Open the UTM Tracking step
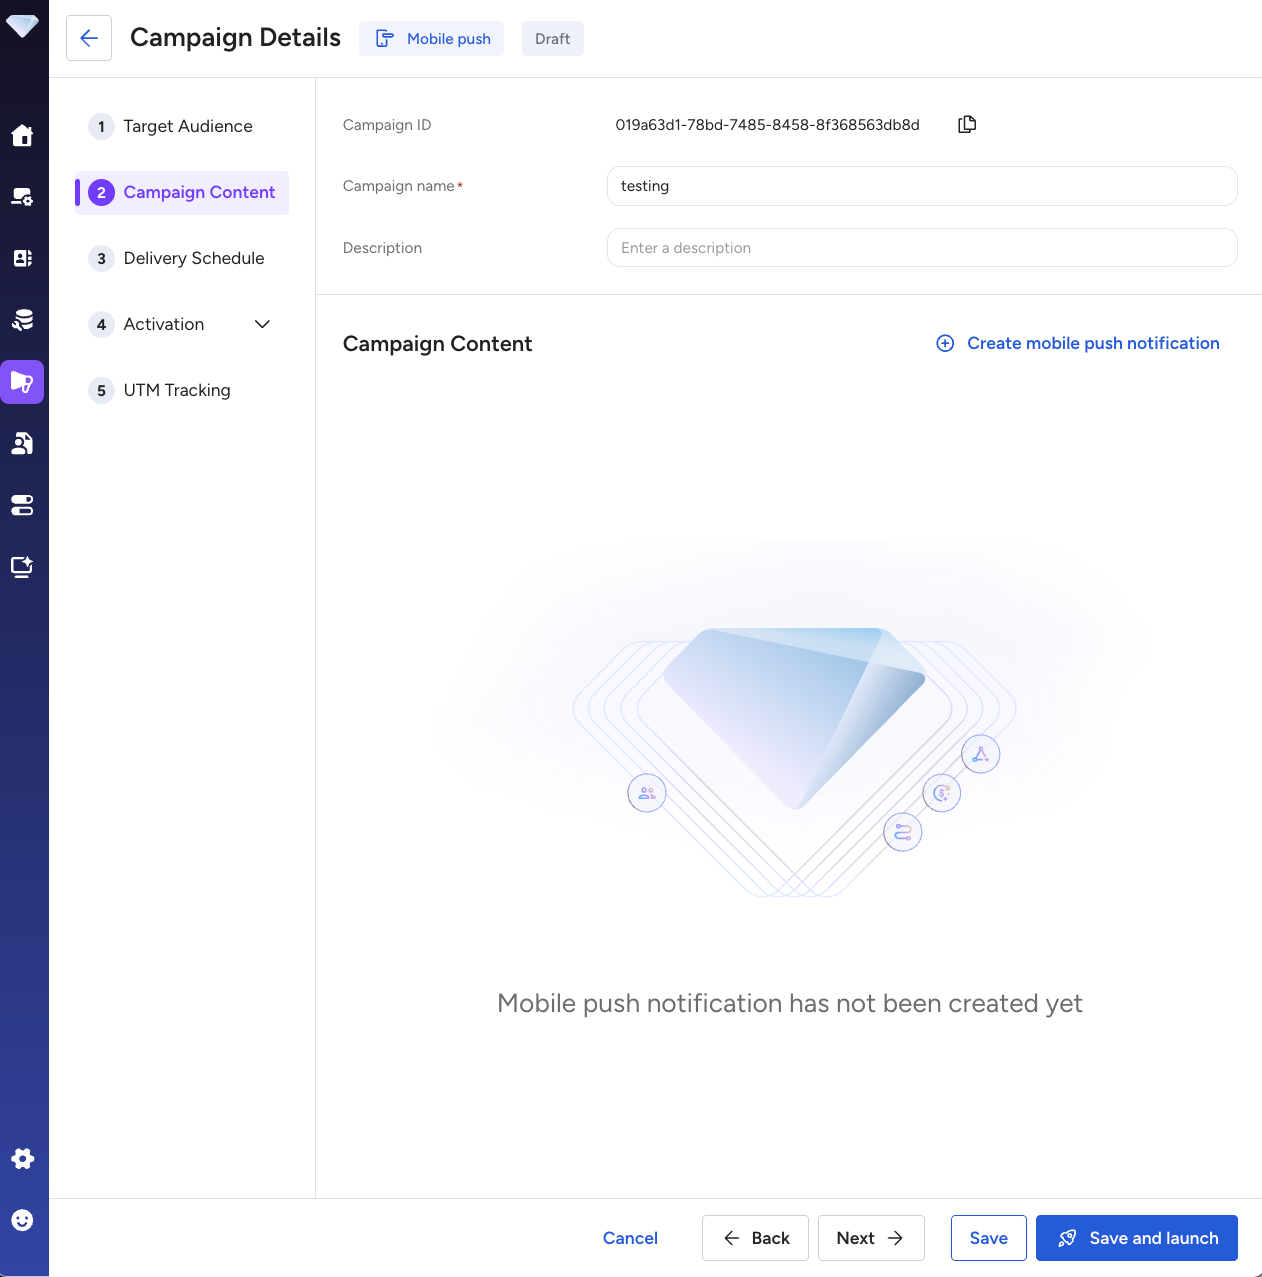 click(x=176, y=390)
